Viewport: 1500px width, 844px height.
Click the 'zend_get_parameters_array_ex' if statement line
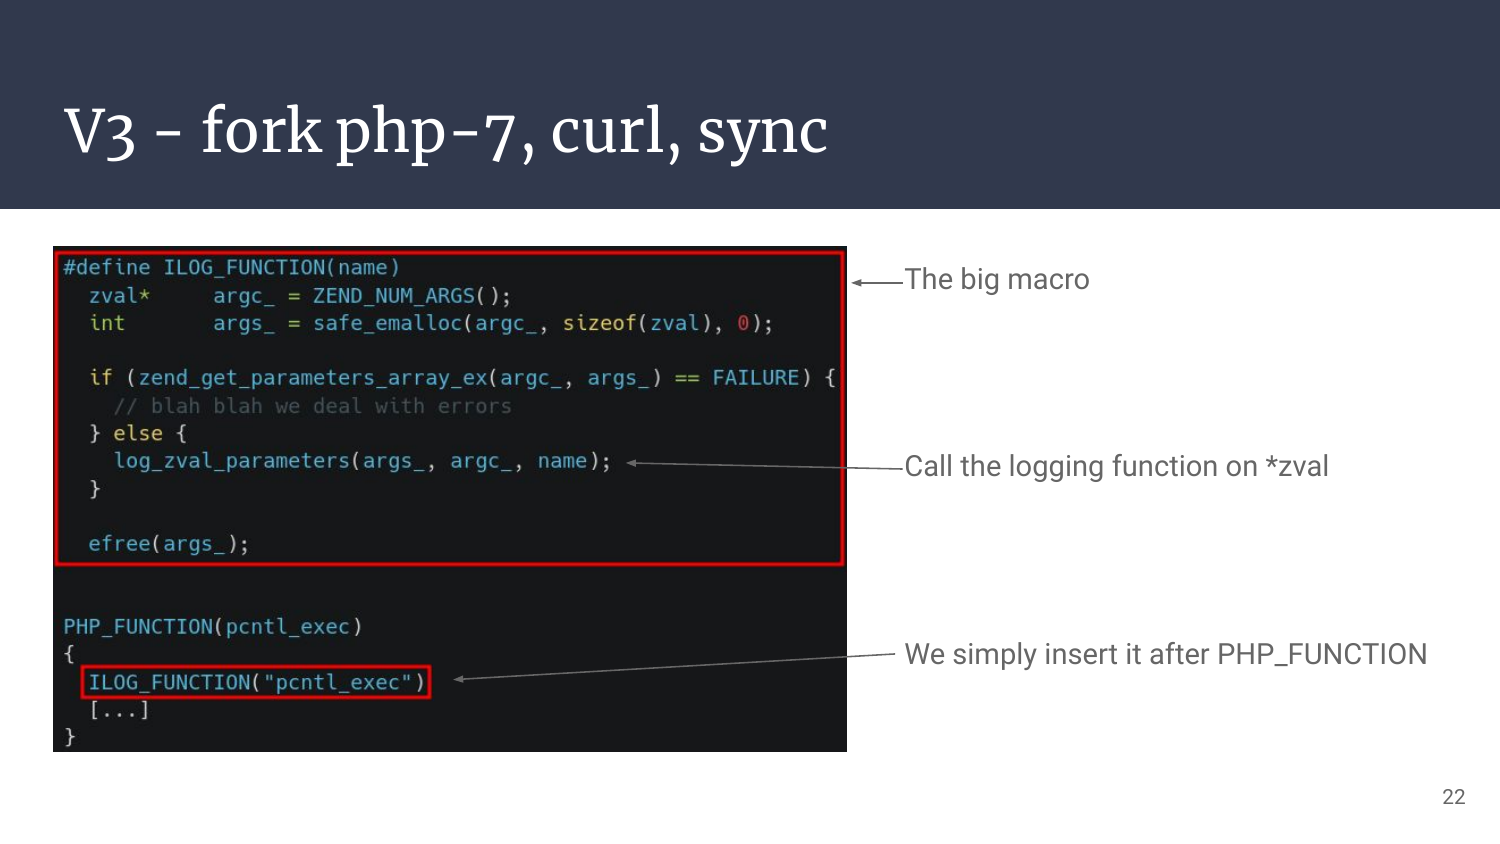point(462,378)
